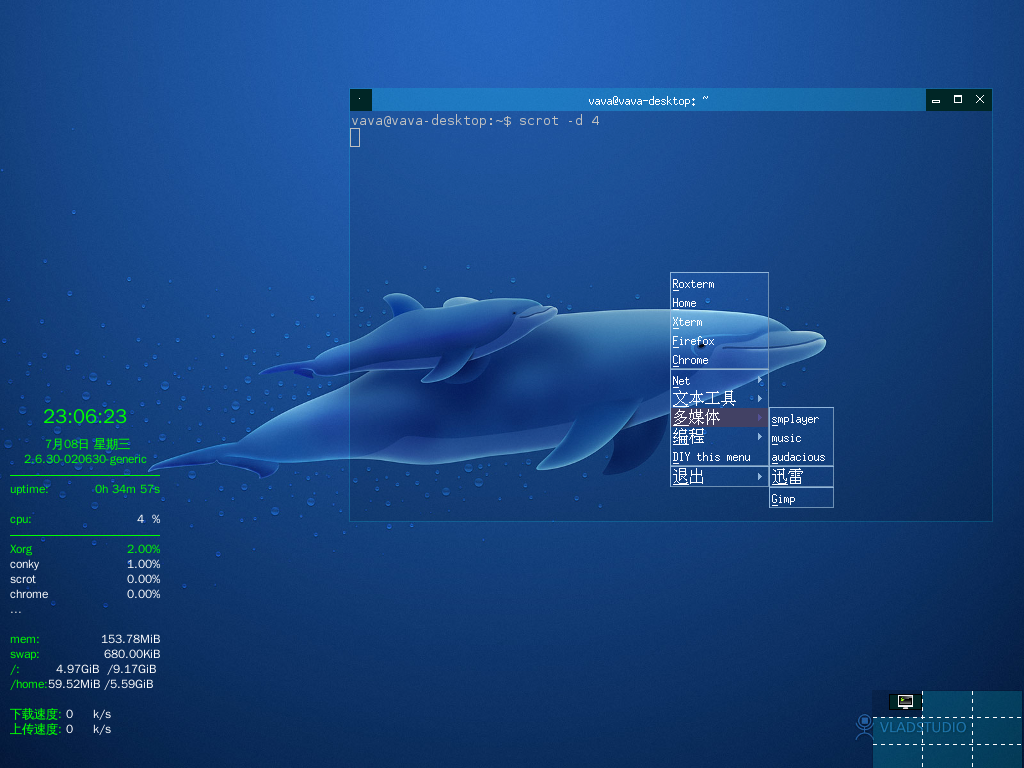Expand the 编程 submenu arrow
The image size is (1024, 768).
tap(760, 436)
